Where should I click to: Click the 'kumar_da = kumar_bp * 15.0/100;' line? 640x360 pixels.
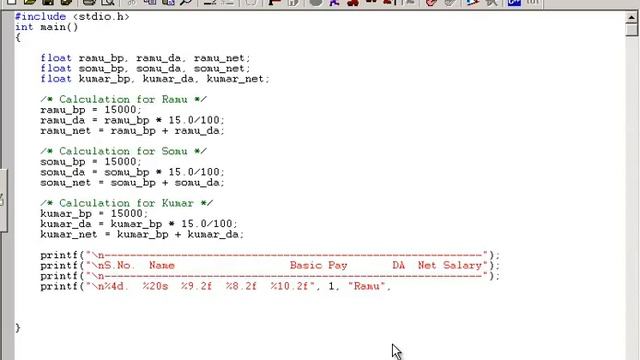(139, 224)
